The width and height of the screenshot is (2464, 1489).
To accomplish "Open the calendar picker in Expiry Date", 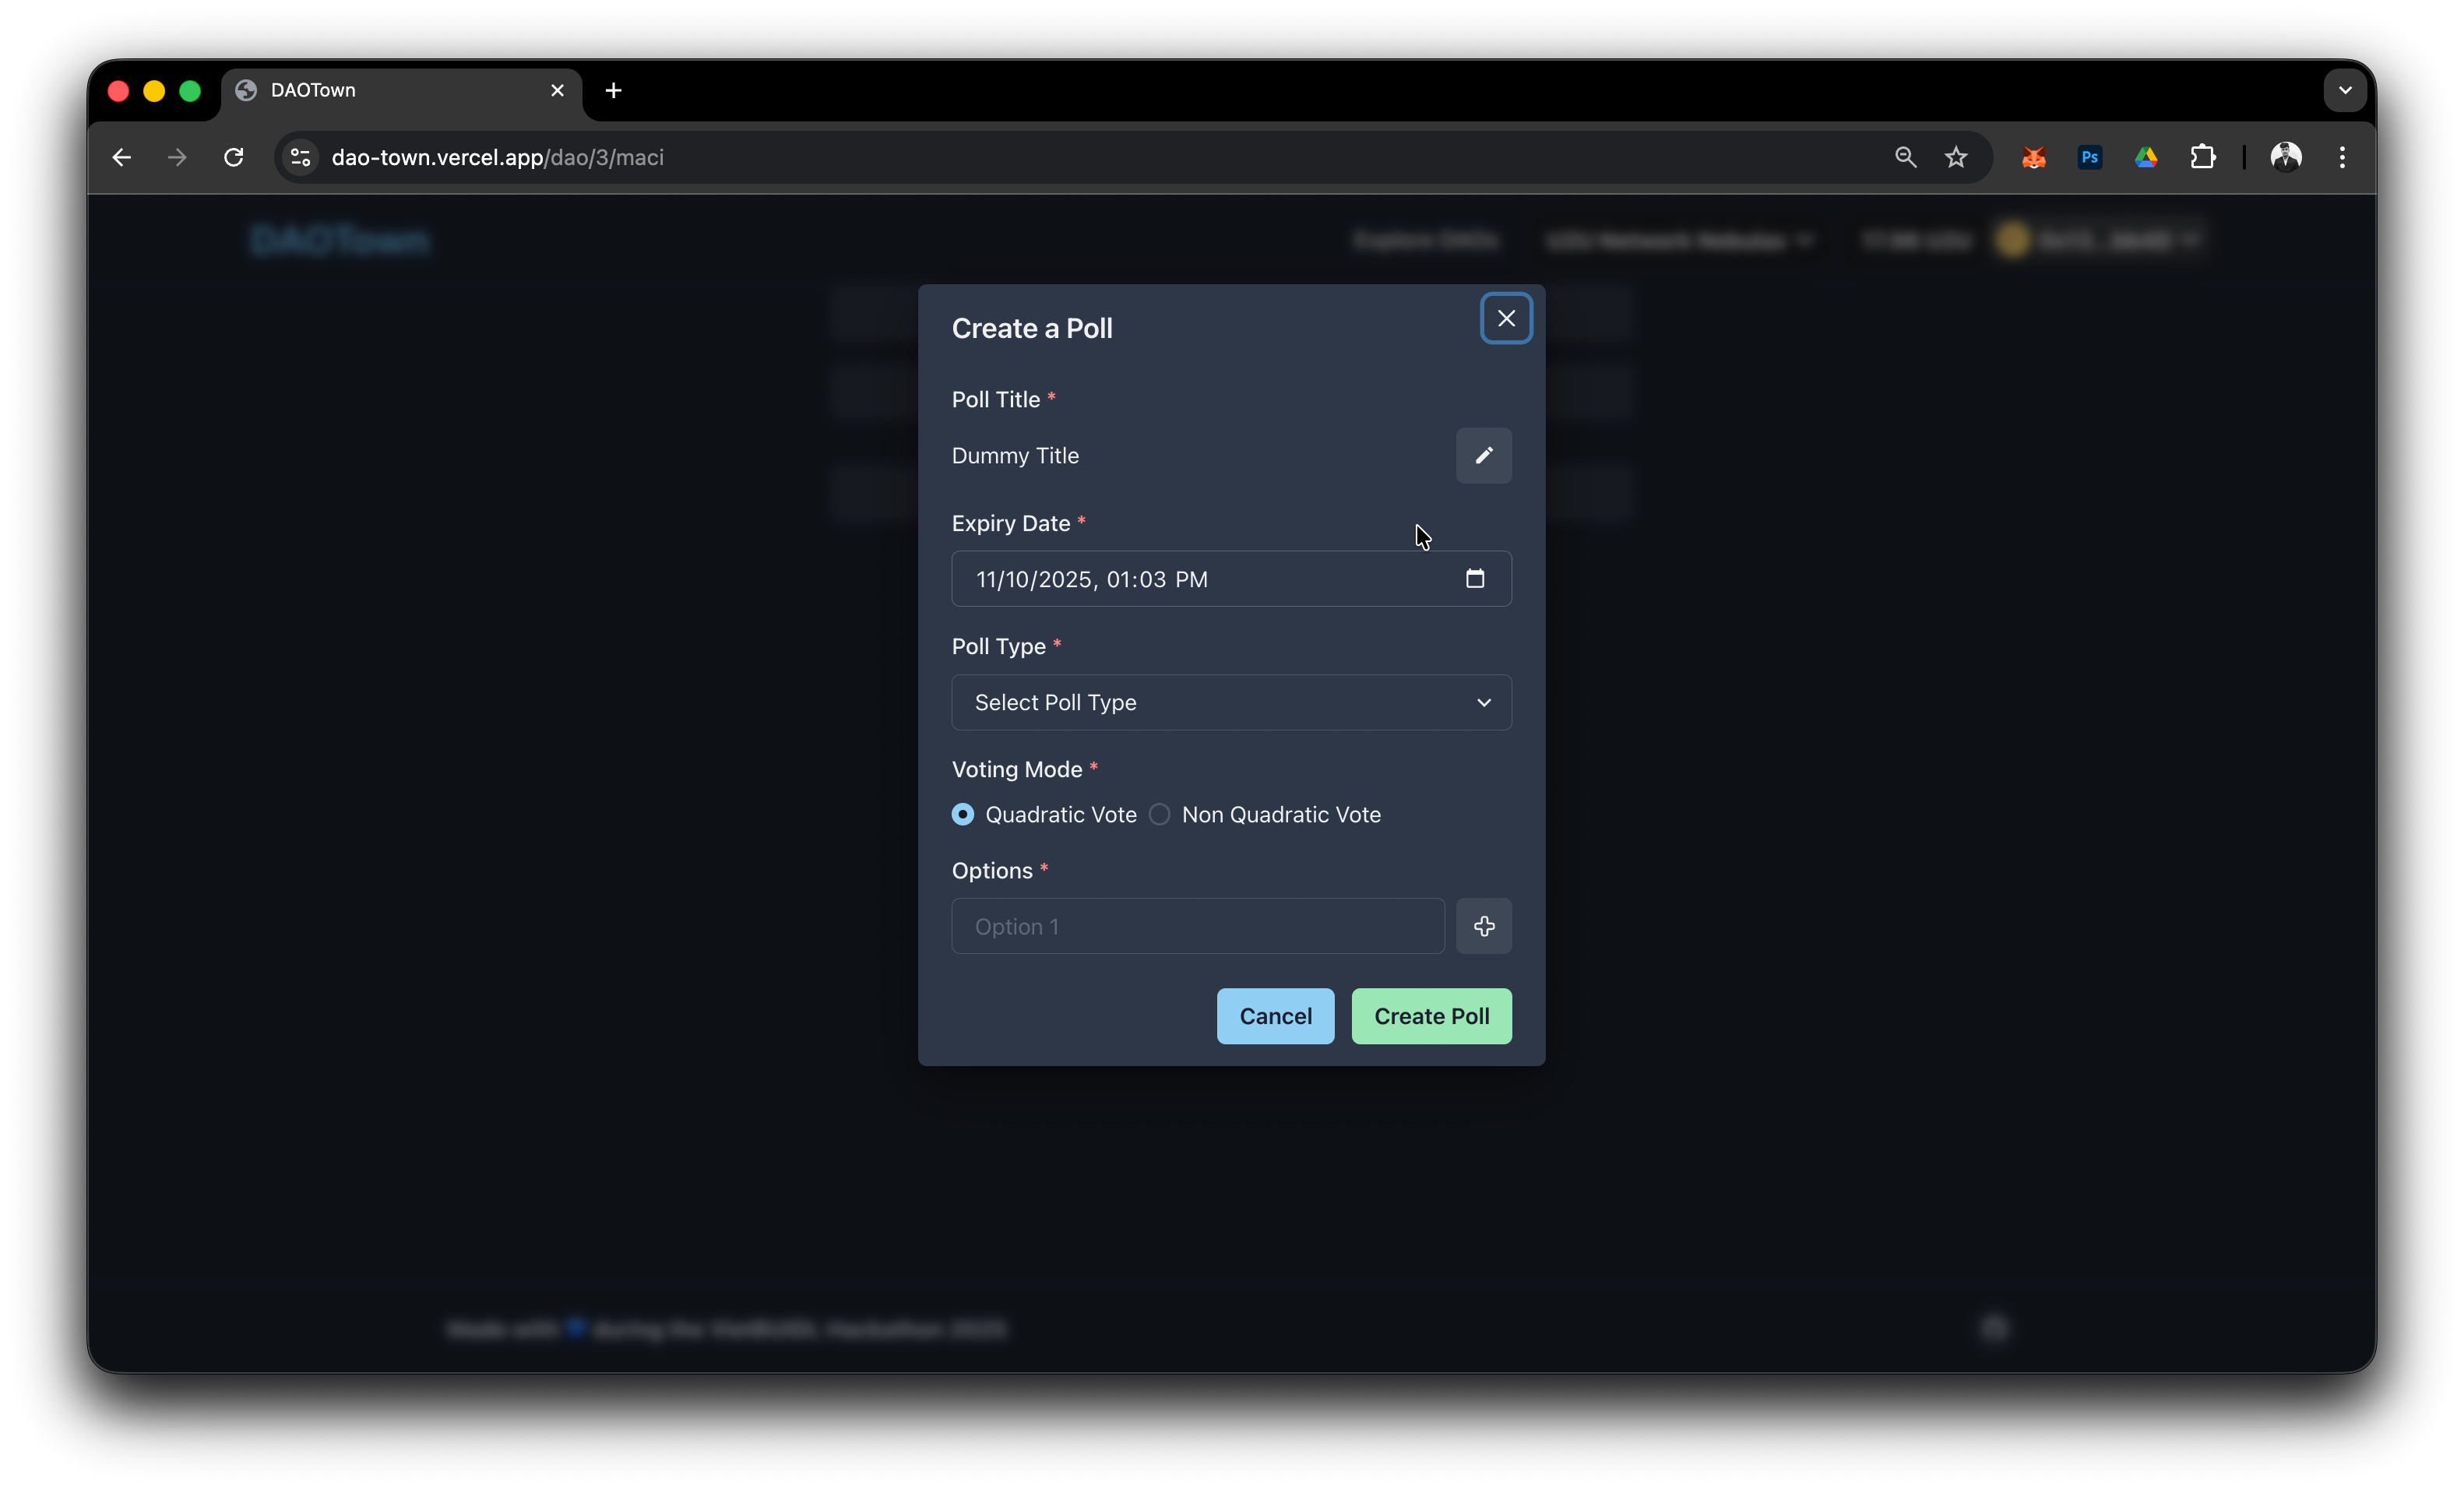I will click(1474, 578).
